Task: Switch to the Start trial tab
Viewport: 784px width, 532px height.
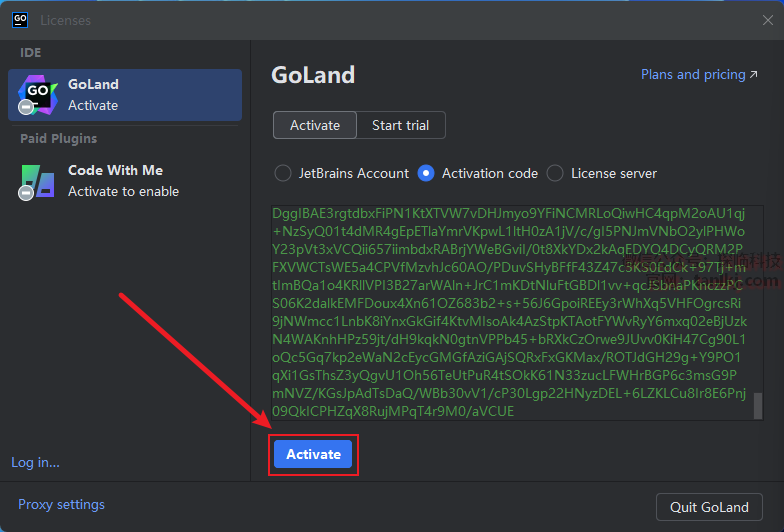Action: click(400, 125)
